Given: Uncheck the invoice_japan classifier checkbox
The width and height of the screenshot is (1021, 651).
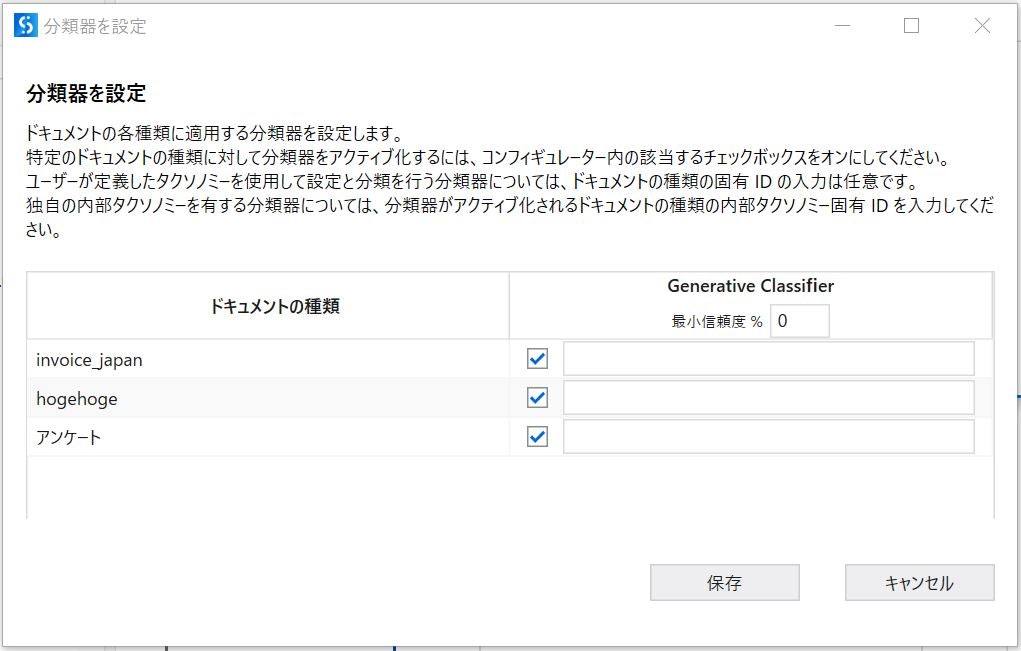Looking at the screenshot, I should pyautogui.click(x=536, y=357).
